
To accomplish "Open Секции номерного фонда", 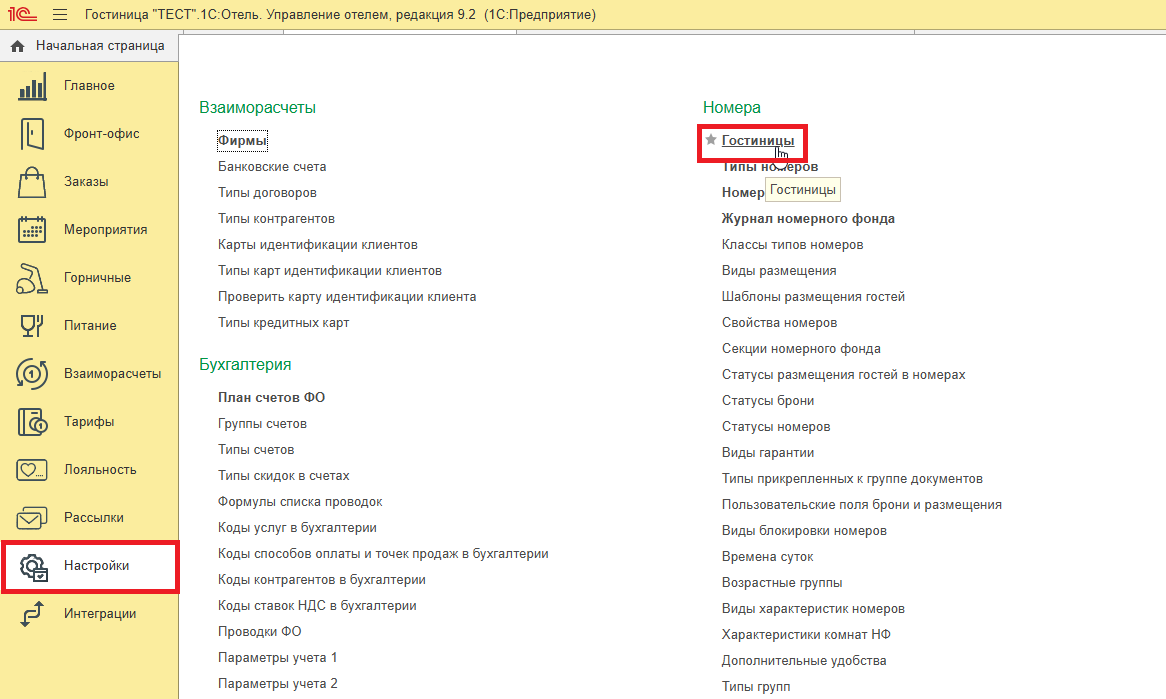I will pyautogui.click(x=801, y=349).
